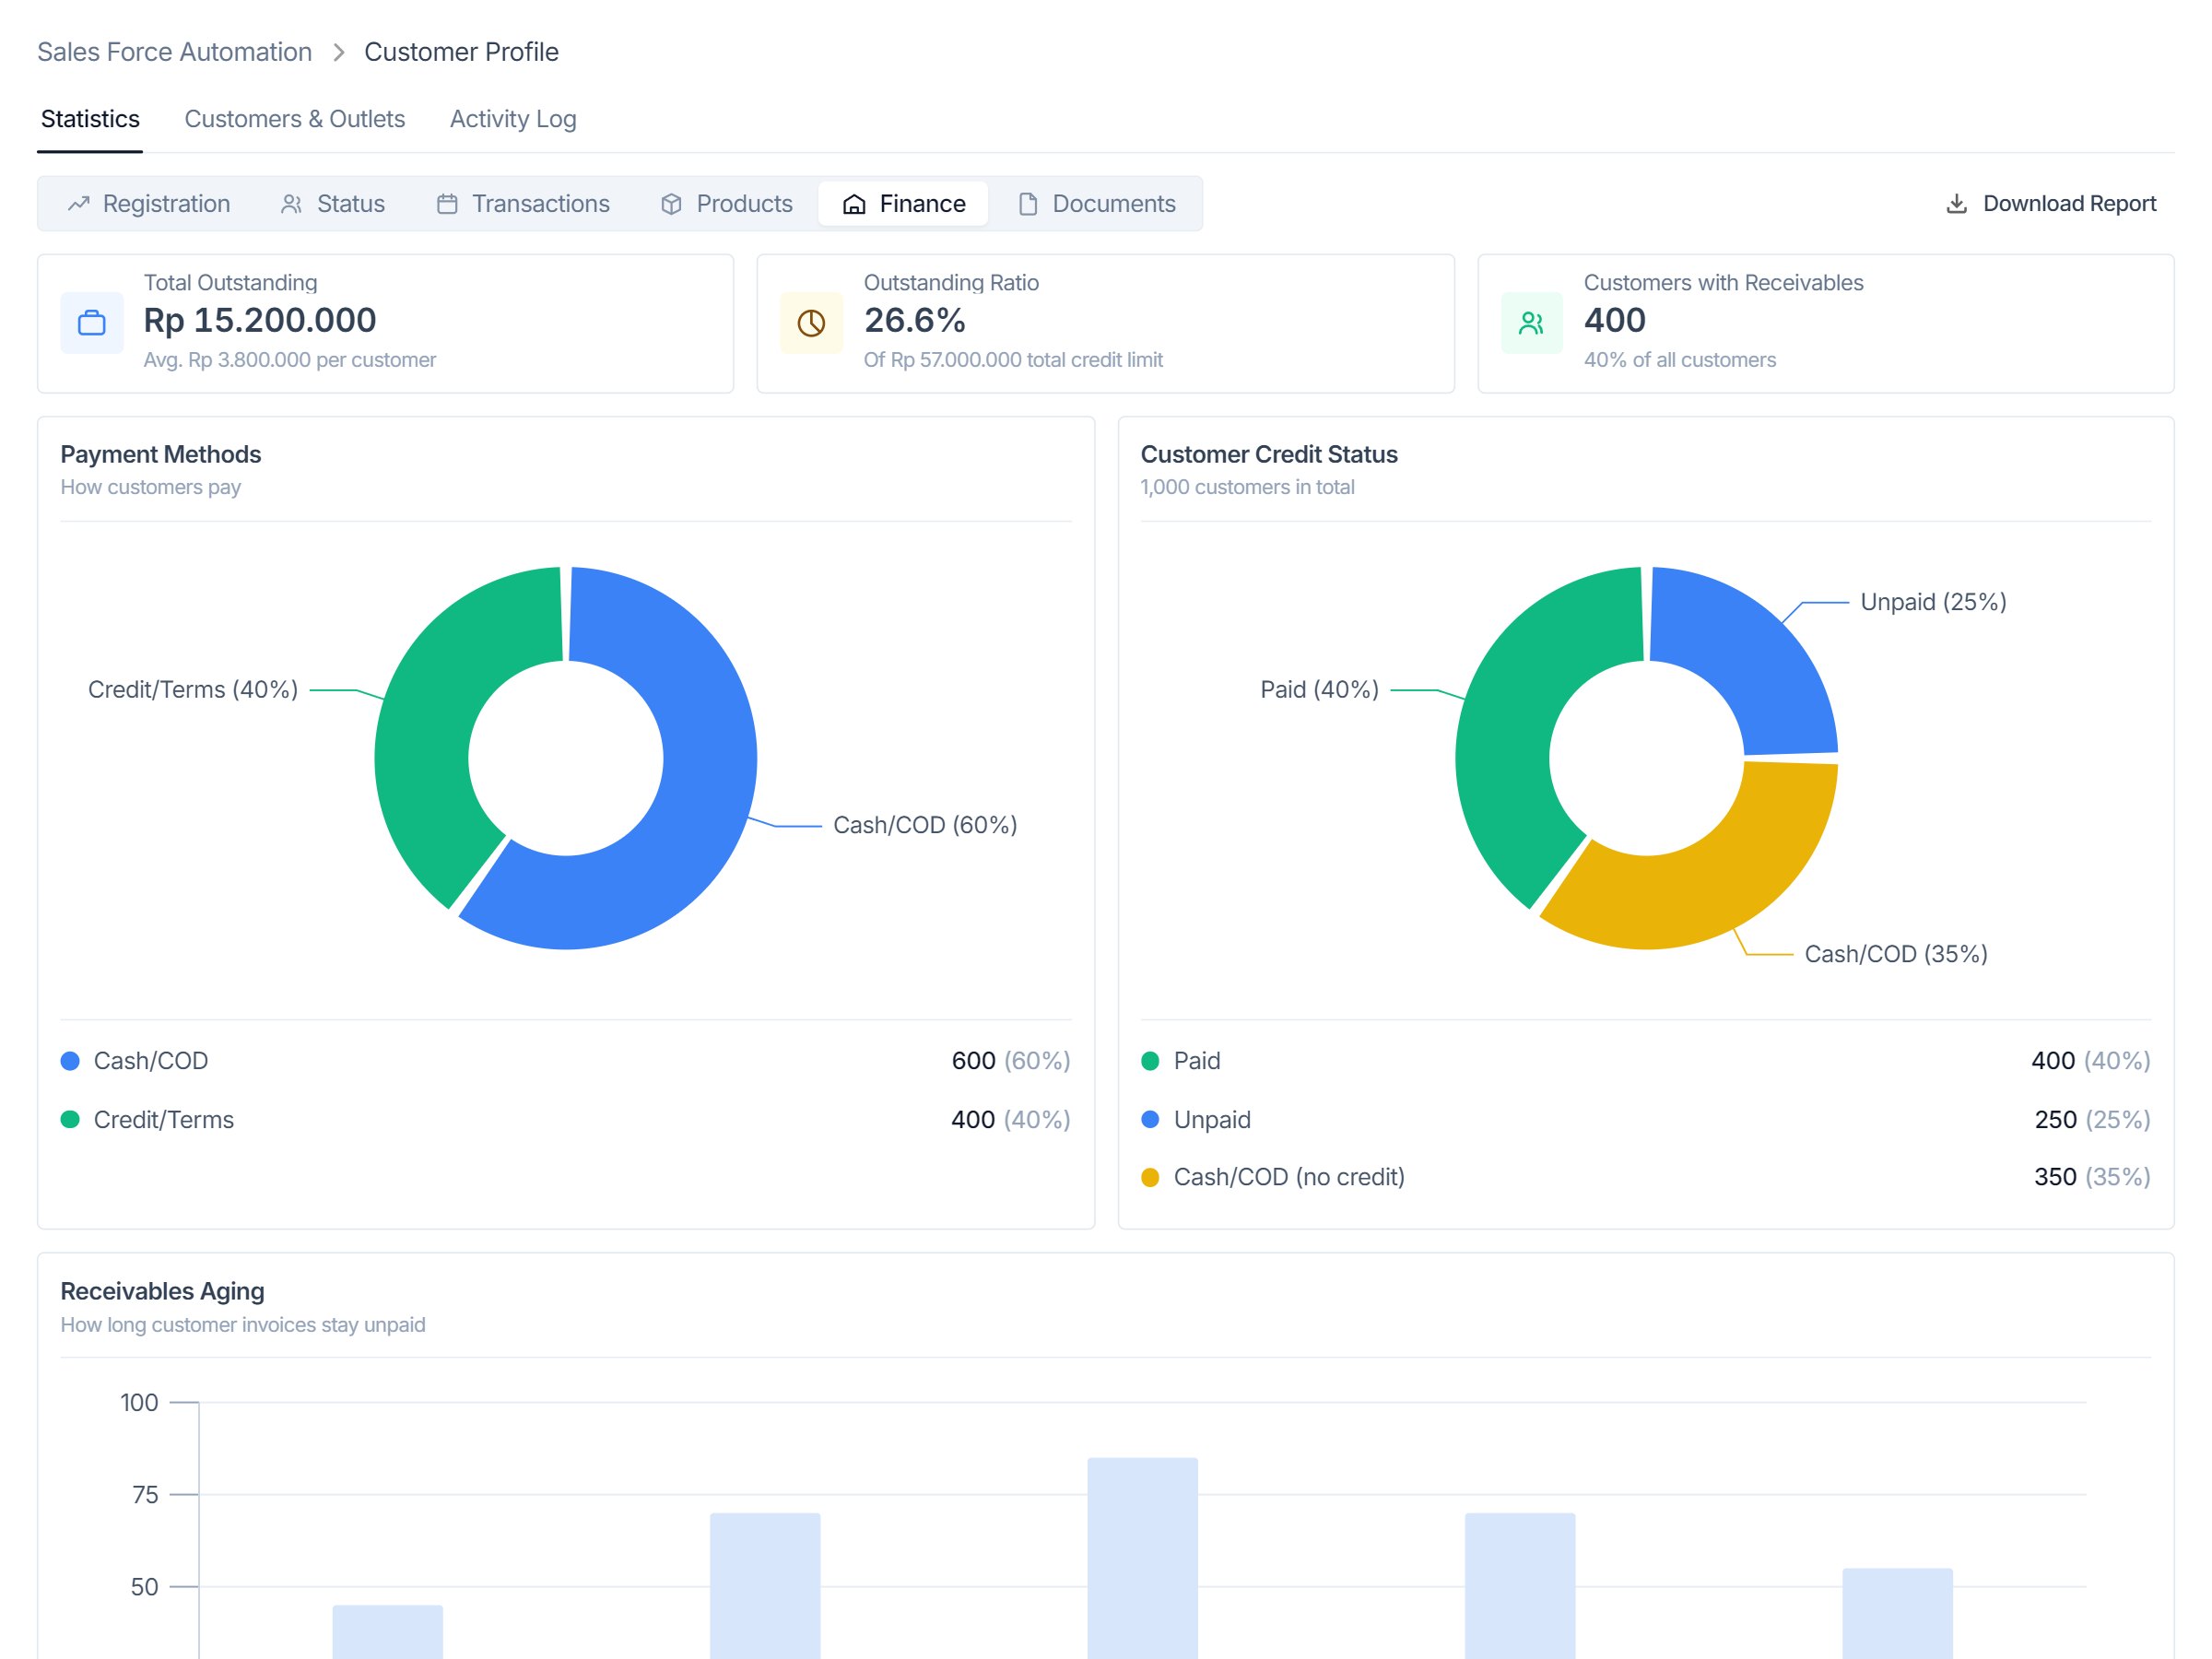Click the trend arrow icon on Registration tab
The height and width of the screenshot is (1659, 2212).
(x=78, y=204)
